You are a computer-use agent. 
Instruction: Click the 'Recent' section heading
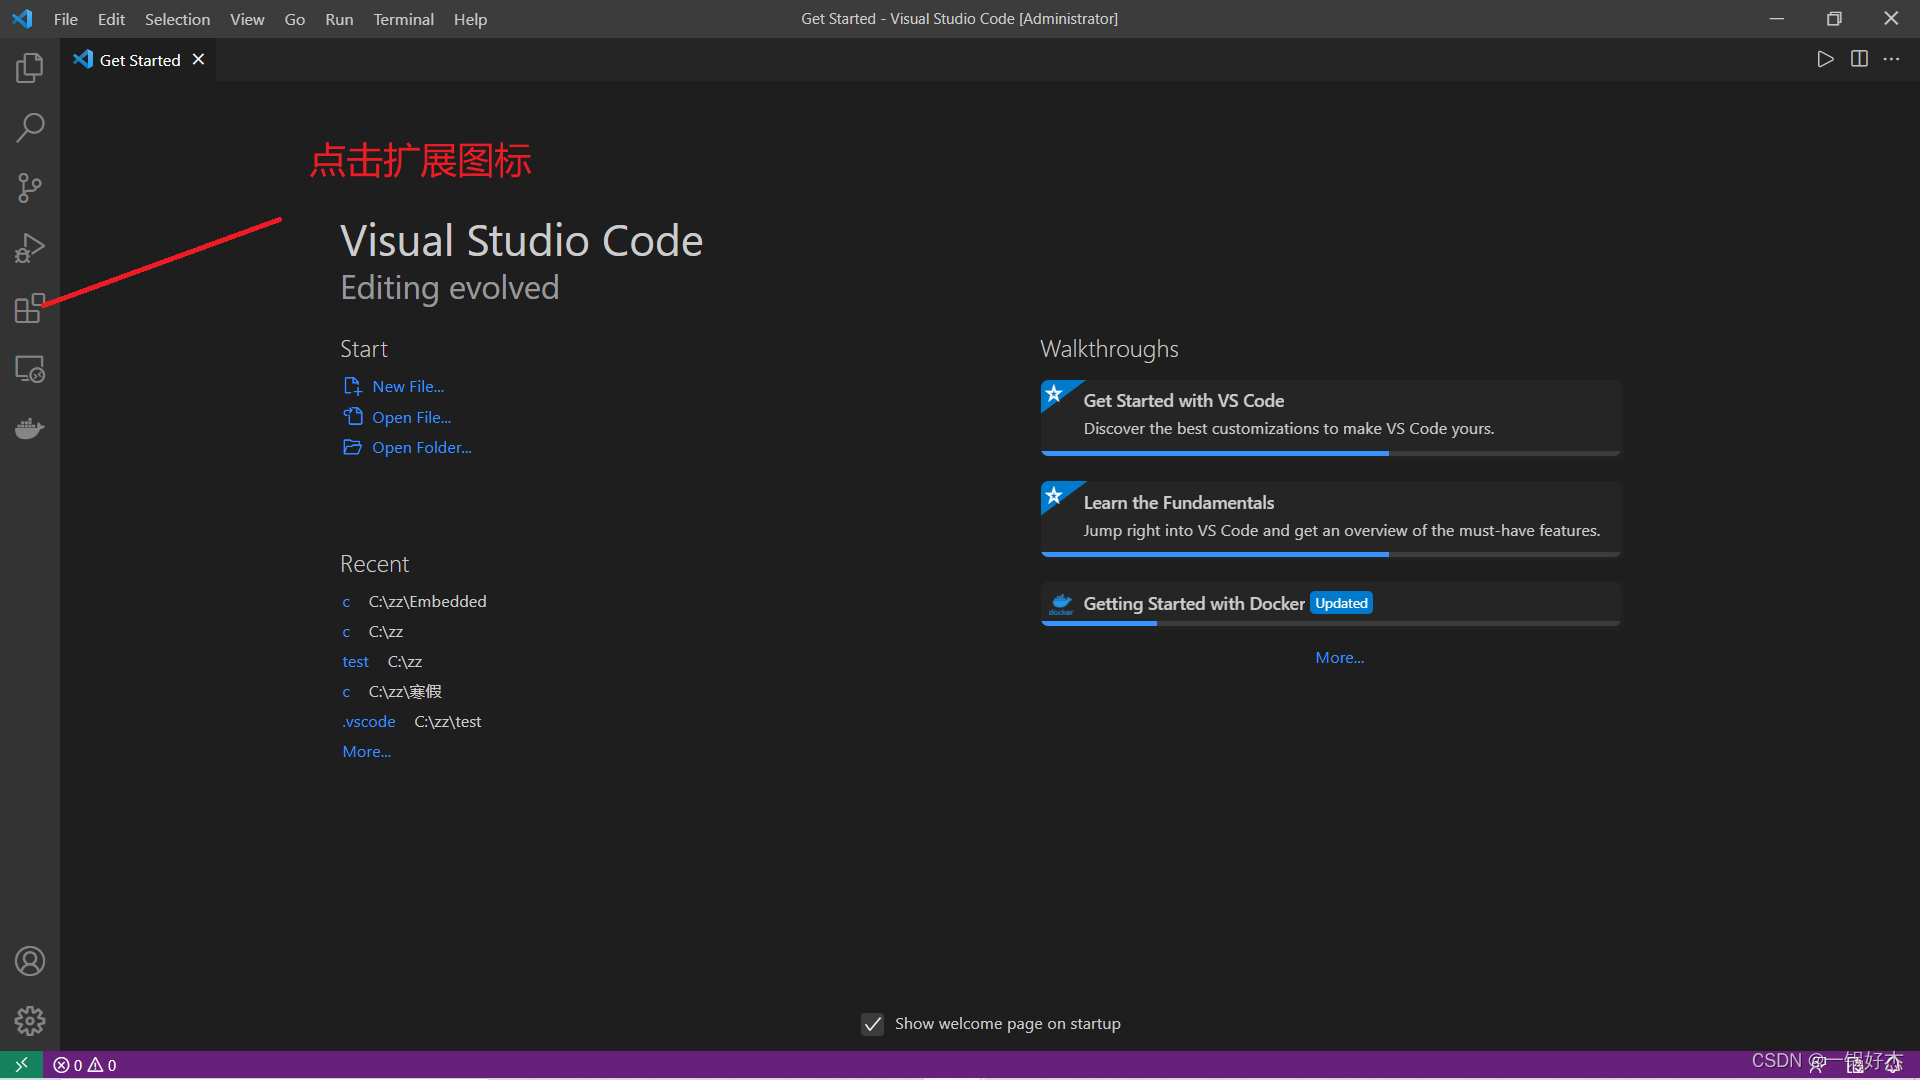point(374,564)
